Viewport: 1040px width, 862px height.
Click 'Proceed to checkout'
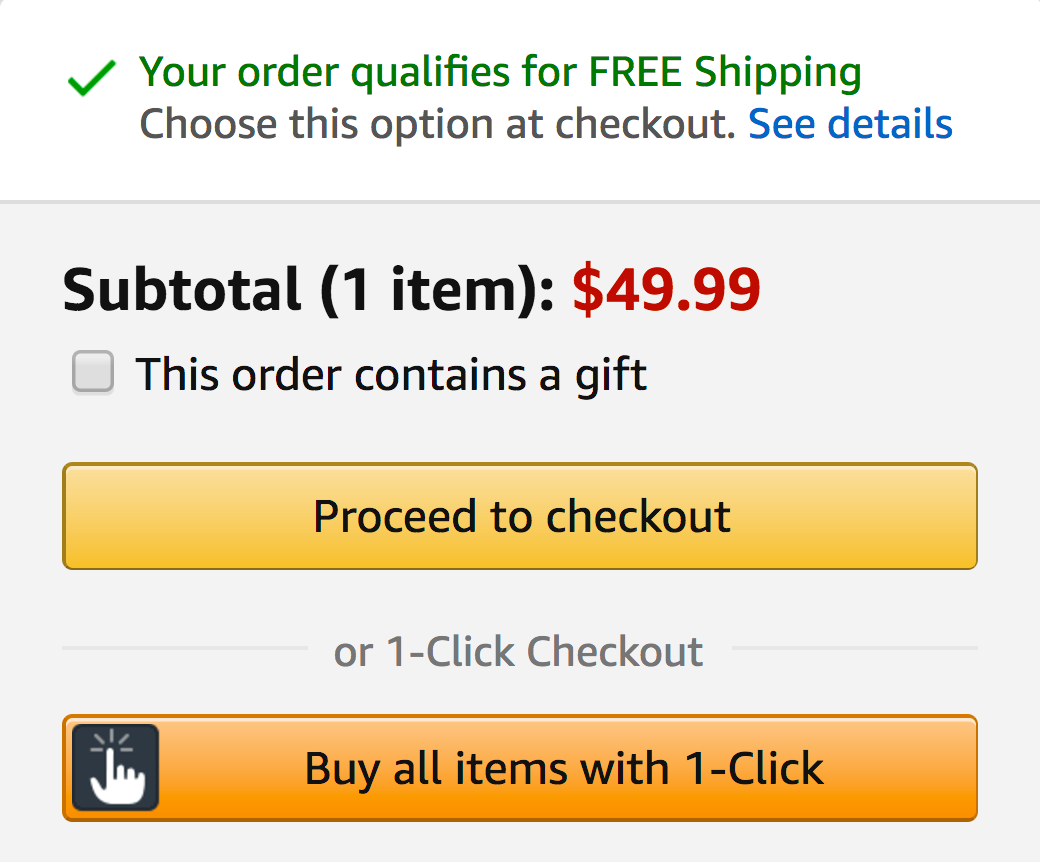point(520,516)
